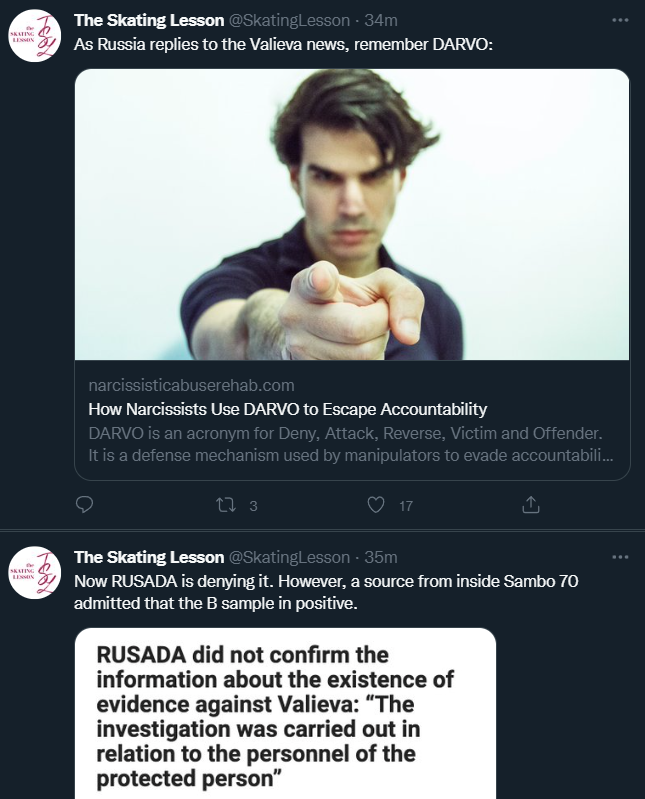Open Skating Lesson avatar on first tweet

click(35, 34)
